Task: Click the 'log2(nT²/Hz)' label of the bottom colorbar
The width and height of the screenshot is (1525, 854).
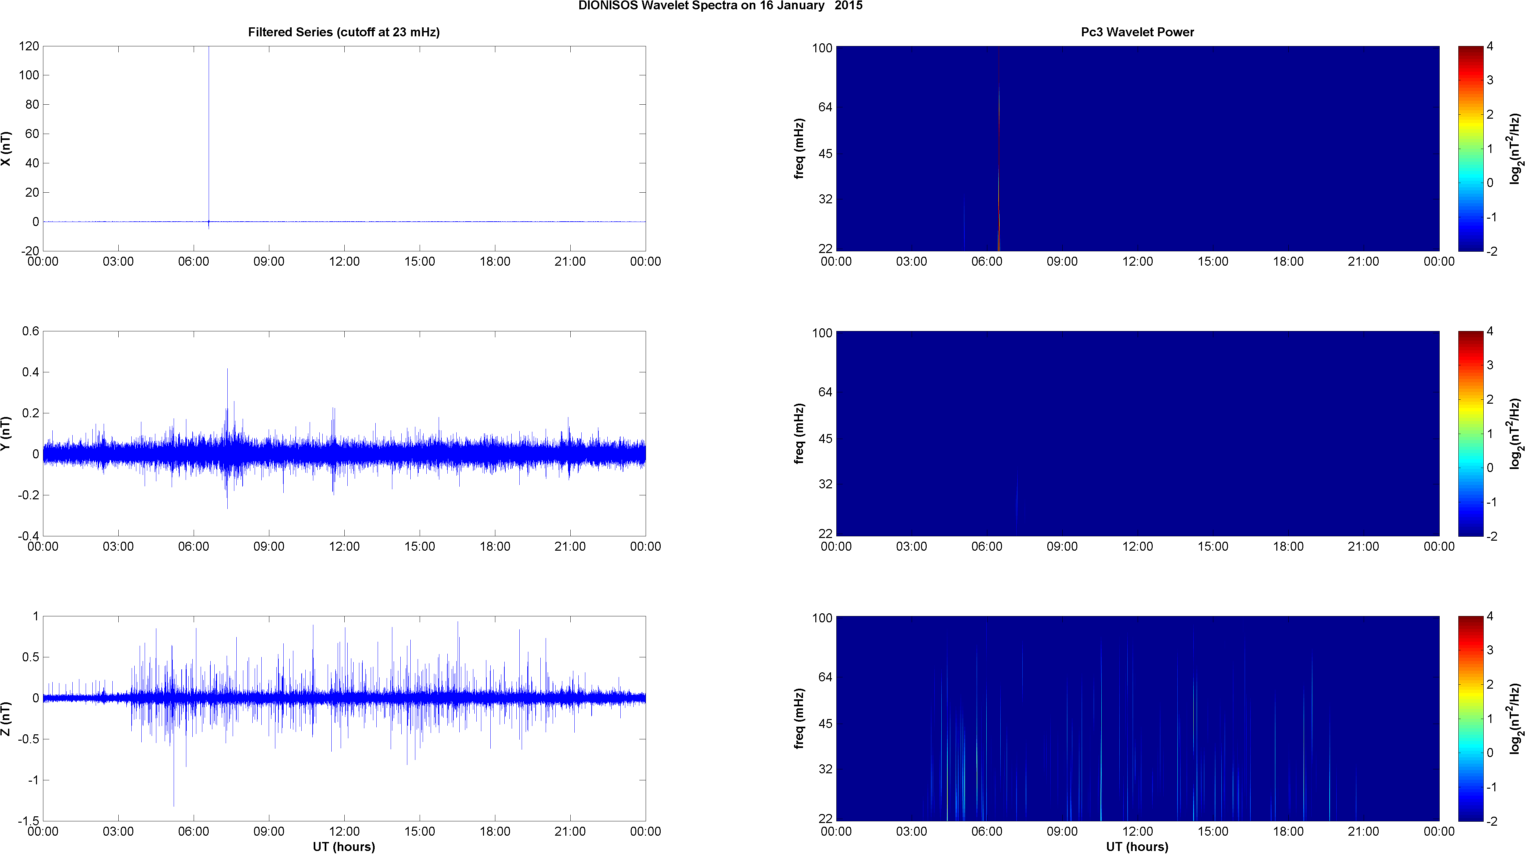Action: coord(1515,718)
